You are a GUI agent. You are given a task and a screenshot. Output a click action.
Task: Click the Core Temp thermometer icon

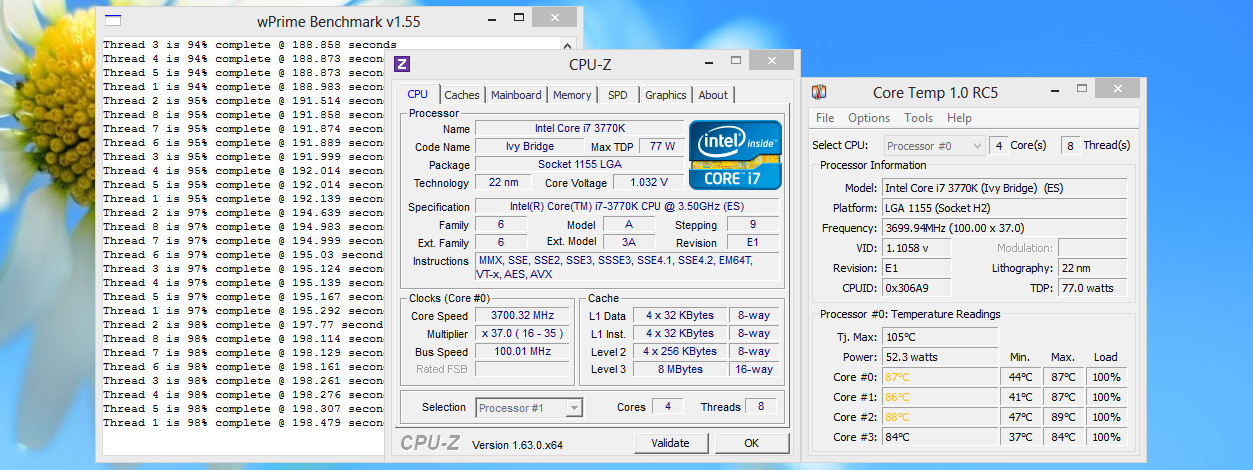pyautogui.click(x=819, y=93)
